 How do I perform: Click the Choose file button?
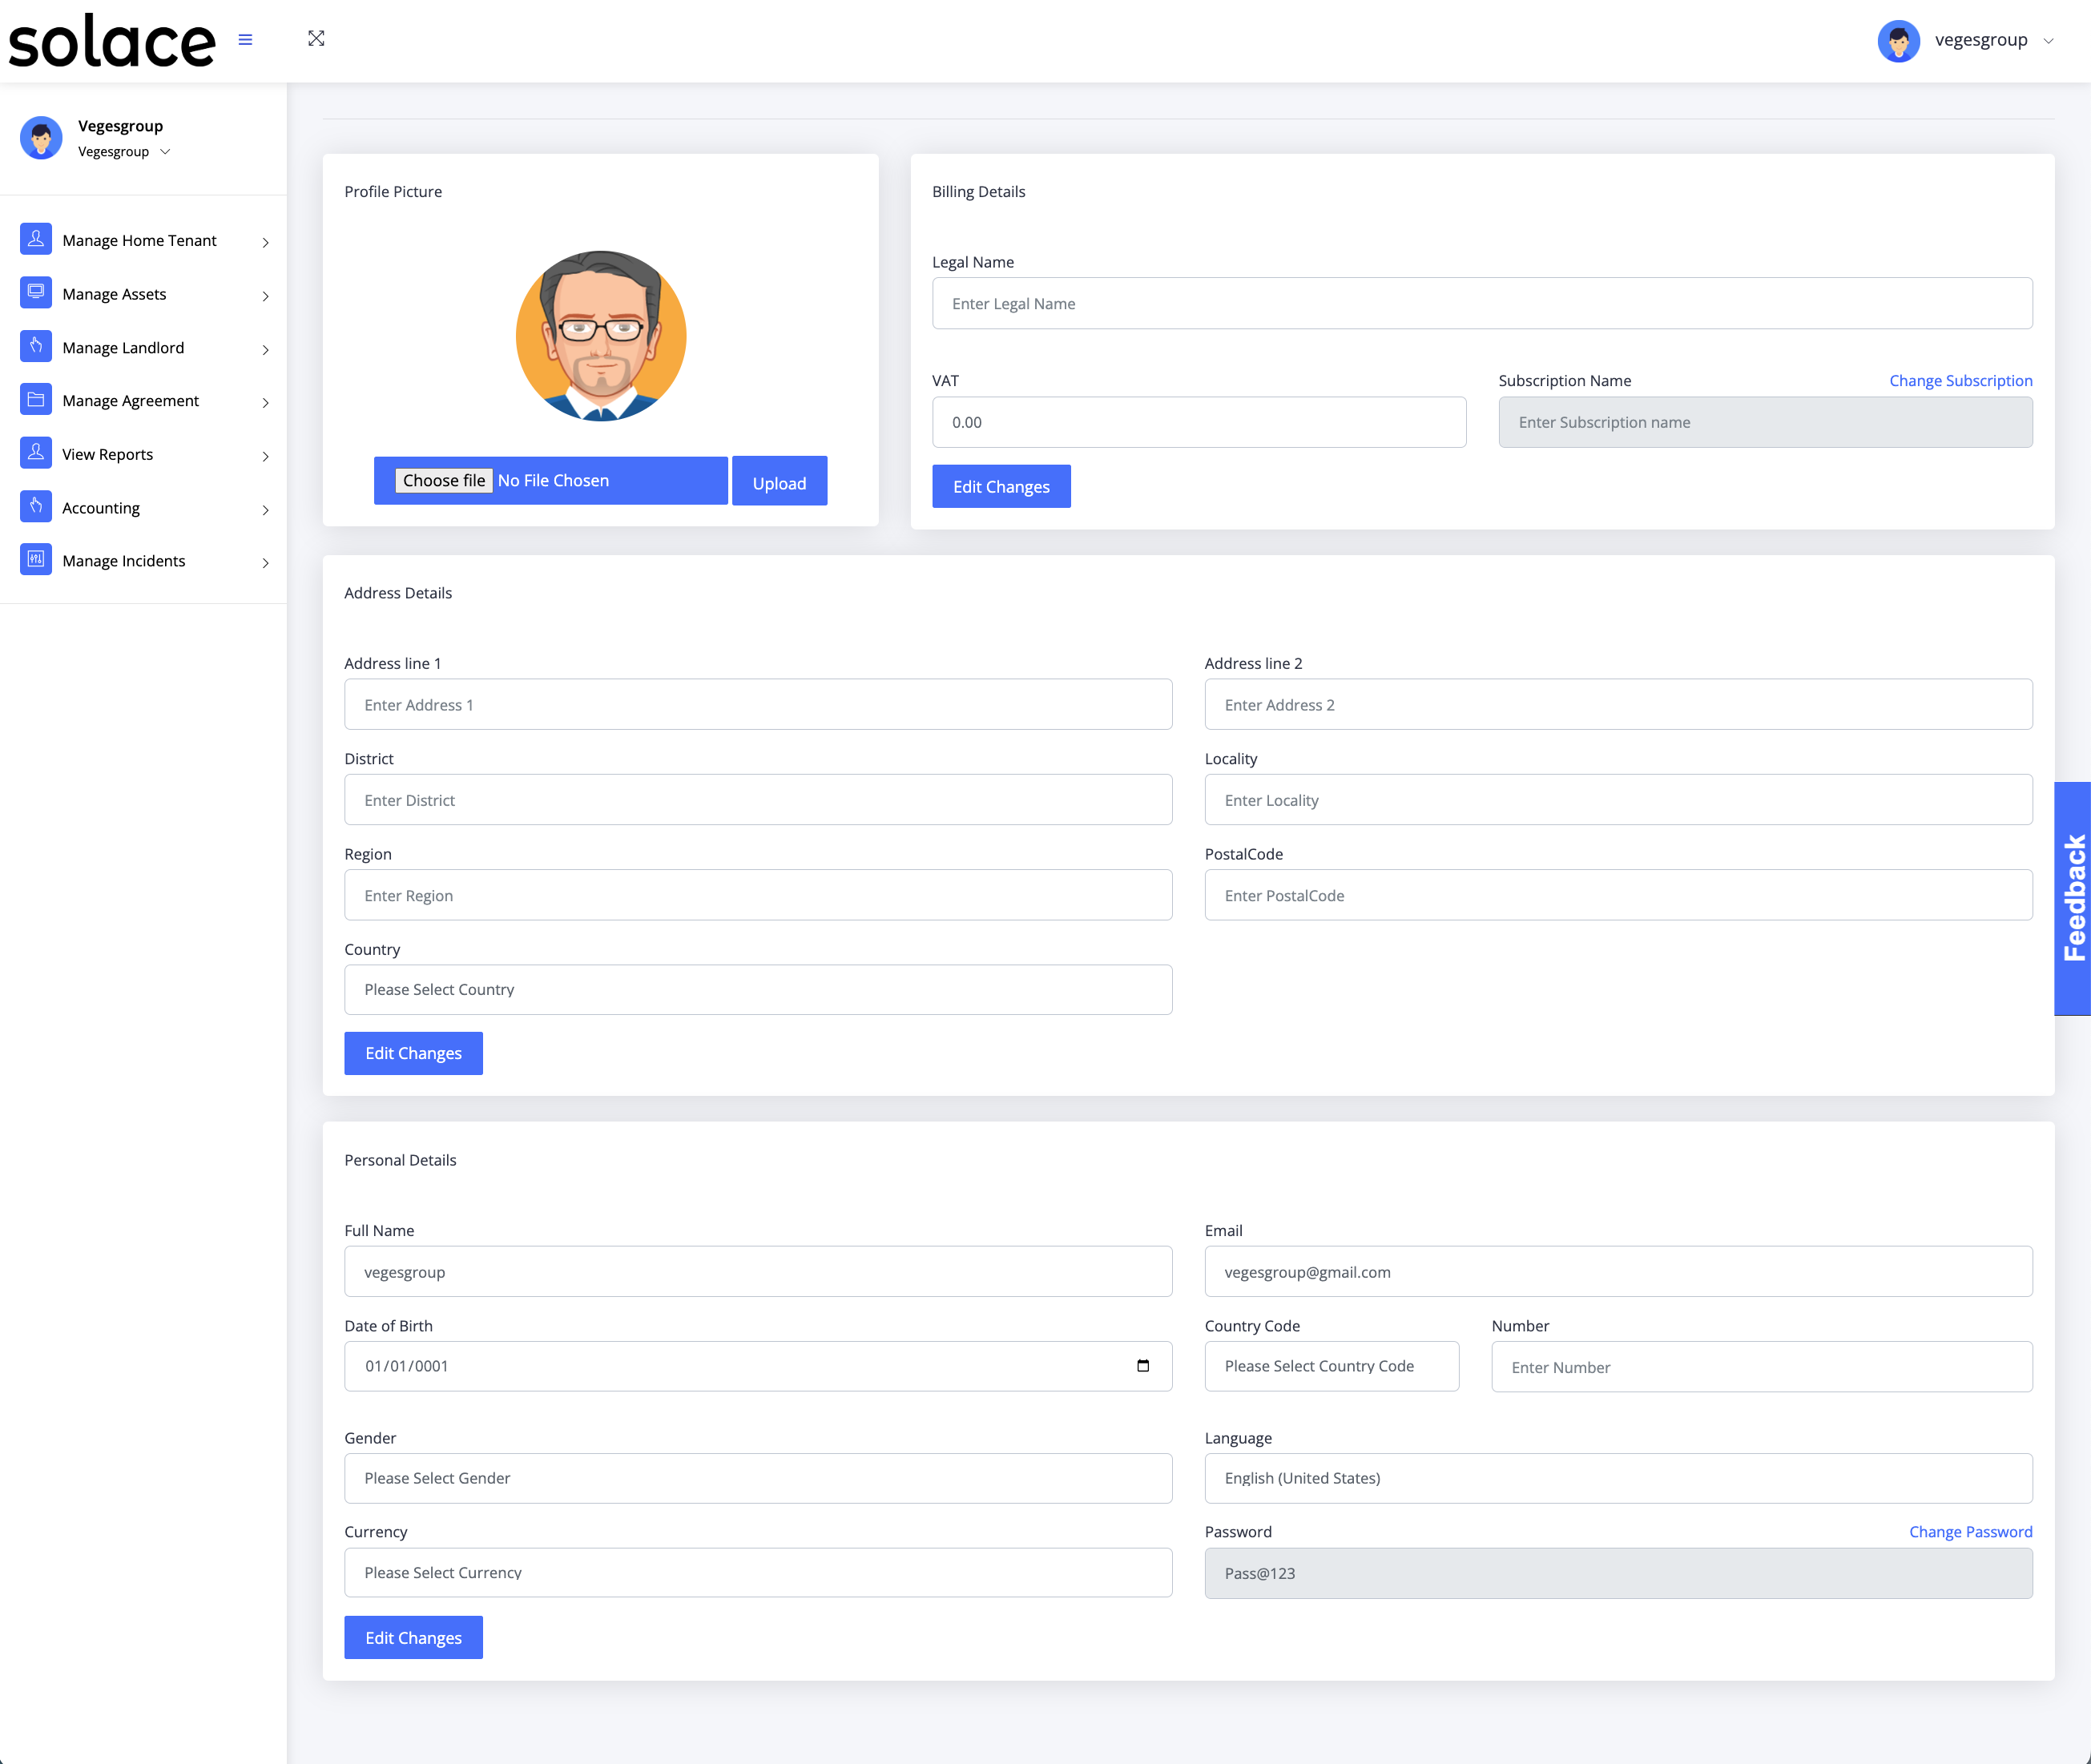coord(443,480)
